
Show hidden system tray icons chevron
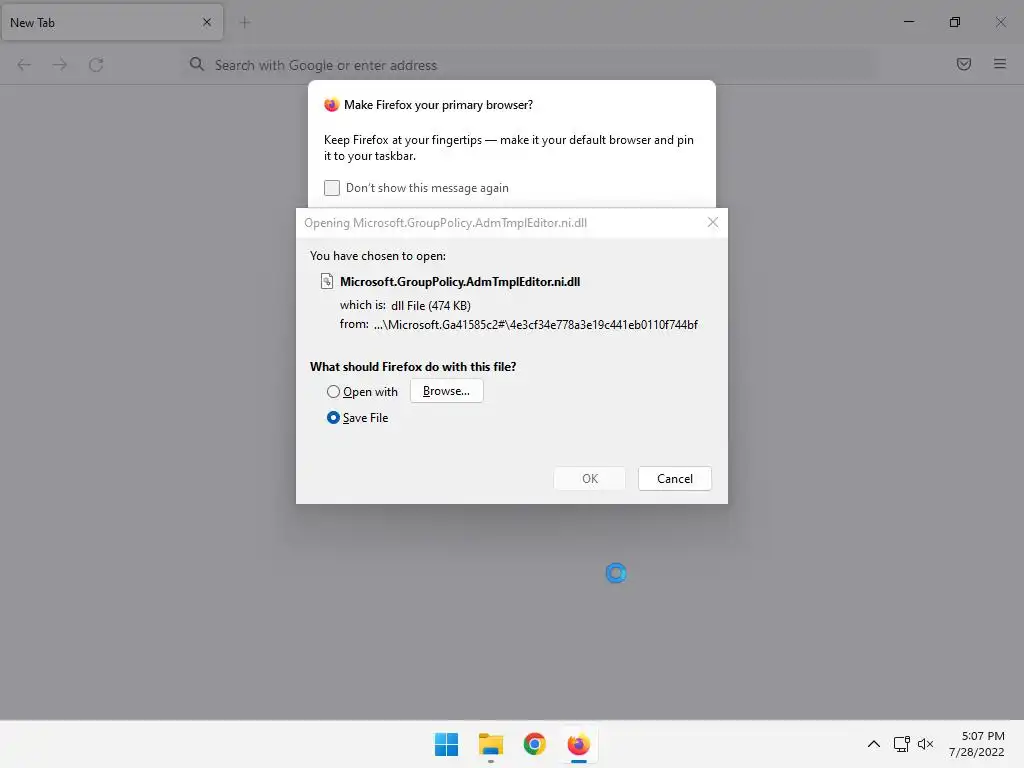click(874, 744)
